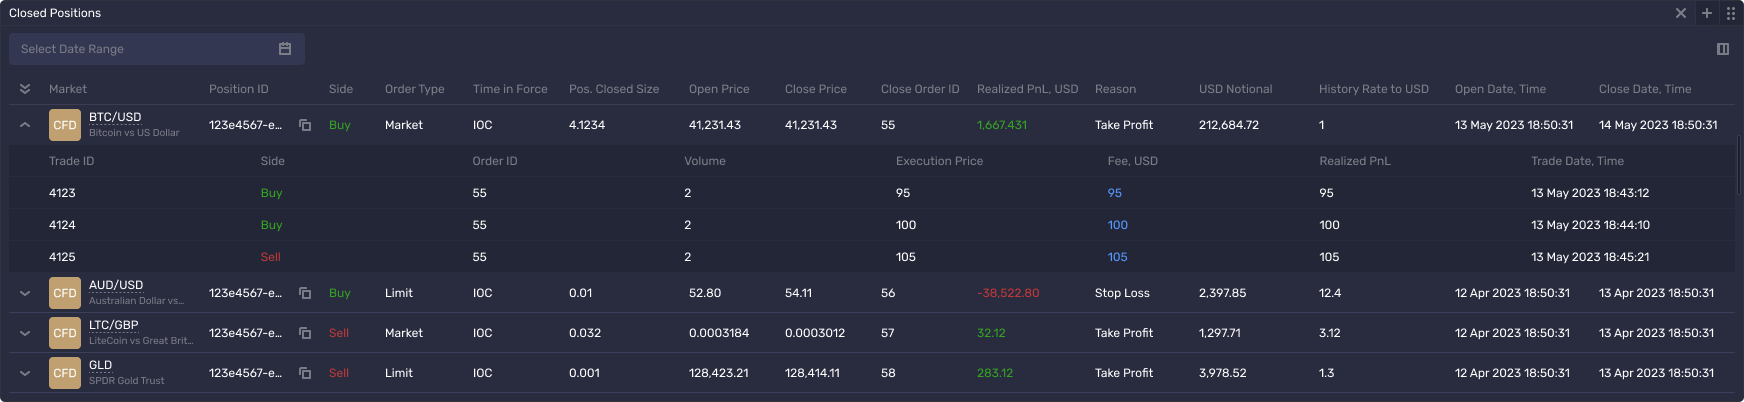Select trade ID 4124 row
Screen dimensions: 1744x402
pos(872,225)
